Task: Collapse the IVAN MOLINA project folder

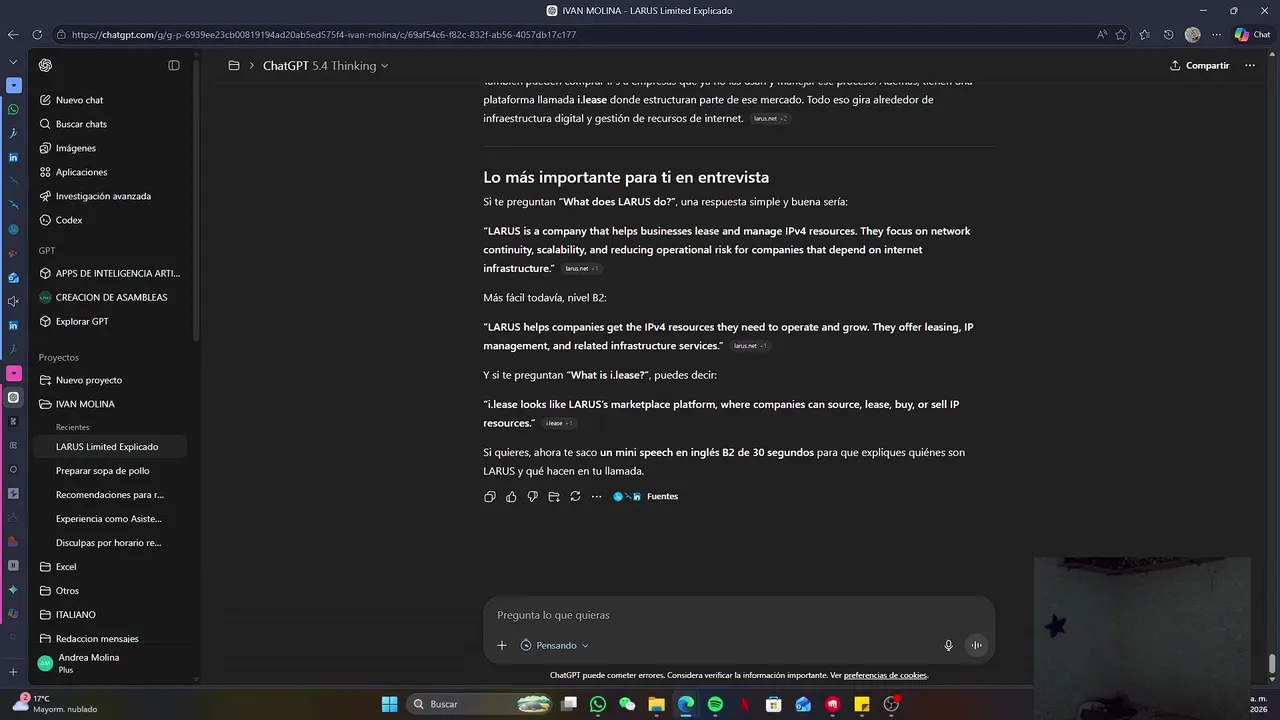Action: pos(112,404)
